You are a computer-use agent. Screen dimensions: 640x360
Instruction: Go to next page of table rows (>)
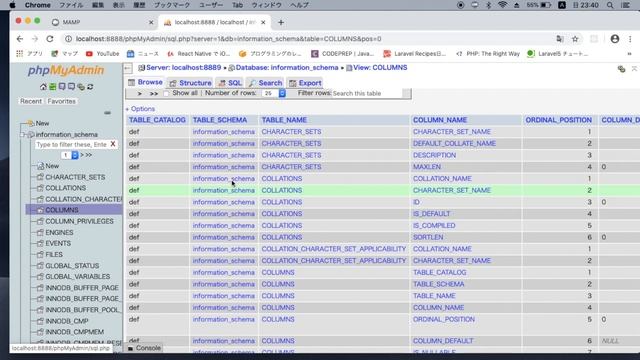pyautogui.click(x=140, y=93)
